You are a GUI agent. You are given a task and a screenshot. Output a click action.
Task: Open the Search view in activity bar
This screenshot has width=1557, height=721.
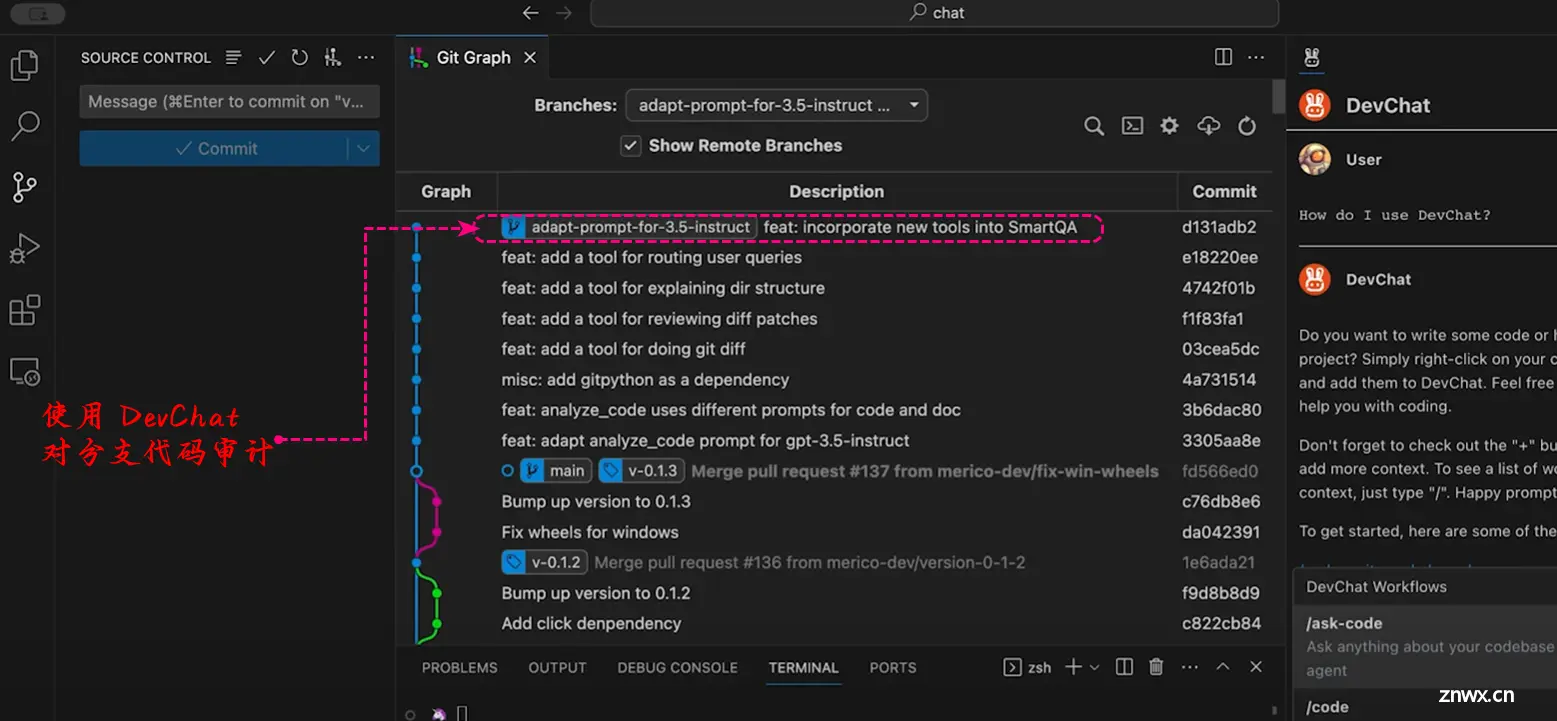[24, 126]
